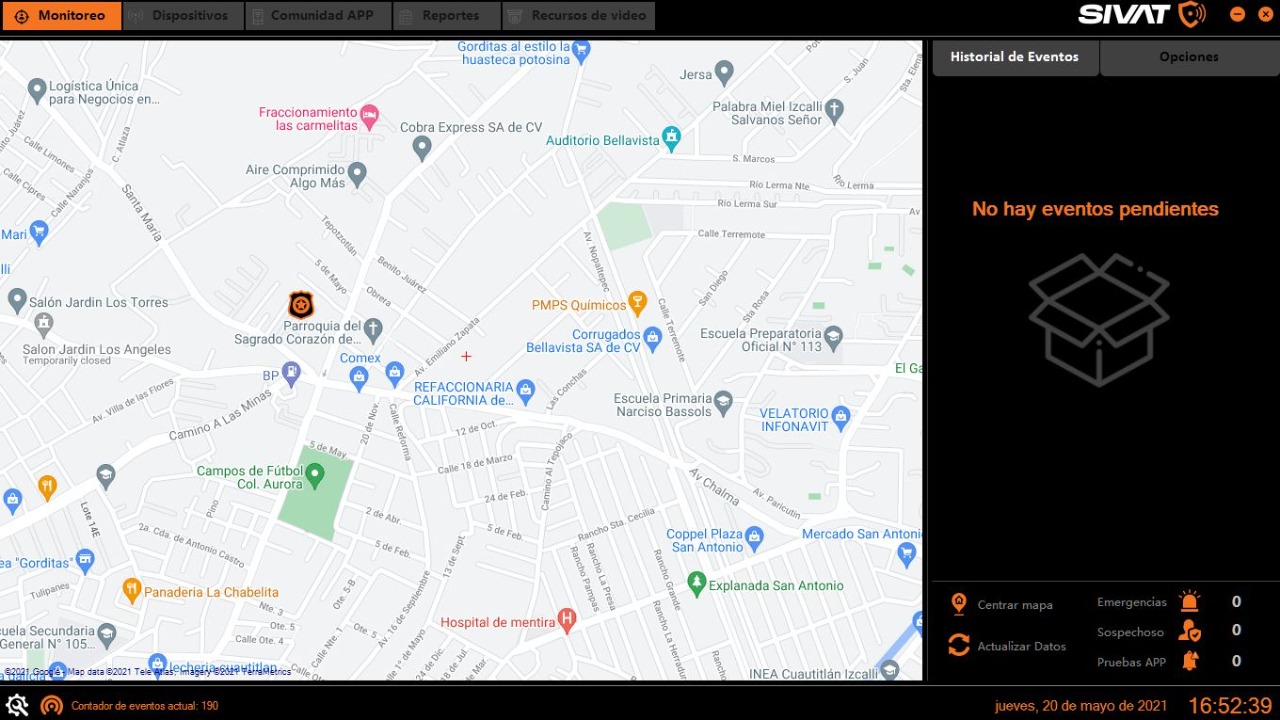Click the Cobra Express SA de CV marker
1280x720 pixels.
tap(422, 148)
